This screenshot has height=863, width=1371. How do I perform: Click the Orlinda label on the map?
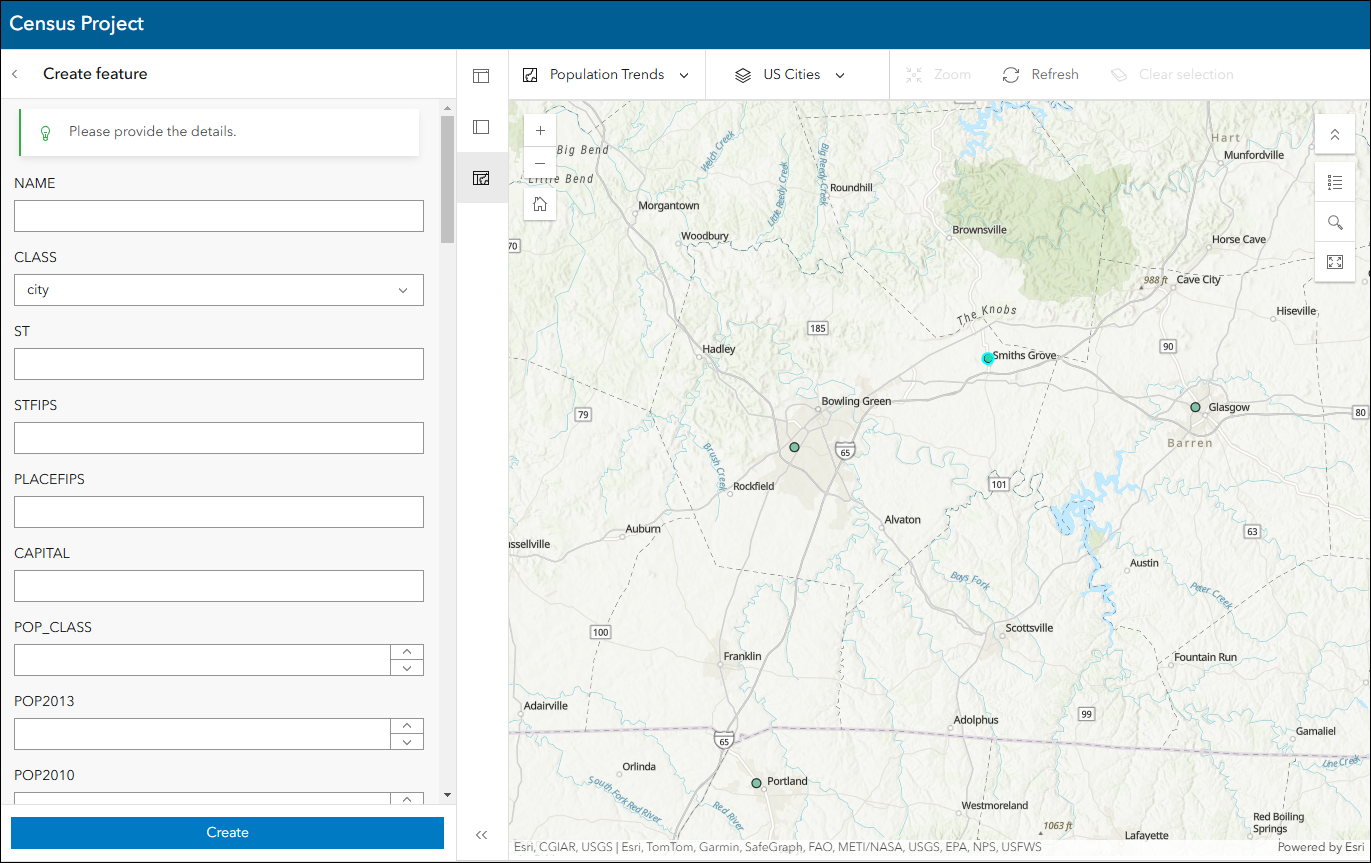coord(639,767)
